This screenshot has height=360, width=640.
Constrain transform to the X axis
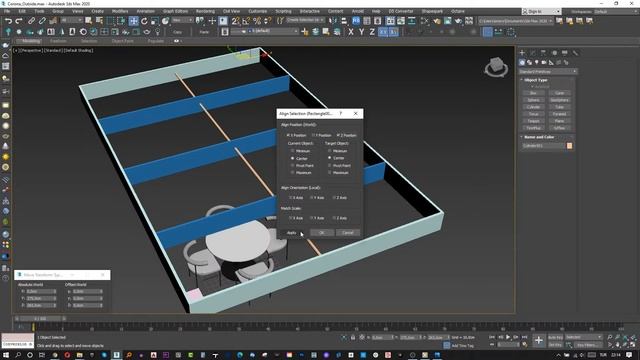point(351,31)
